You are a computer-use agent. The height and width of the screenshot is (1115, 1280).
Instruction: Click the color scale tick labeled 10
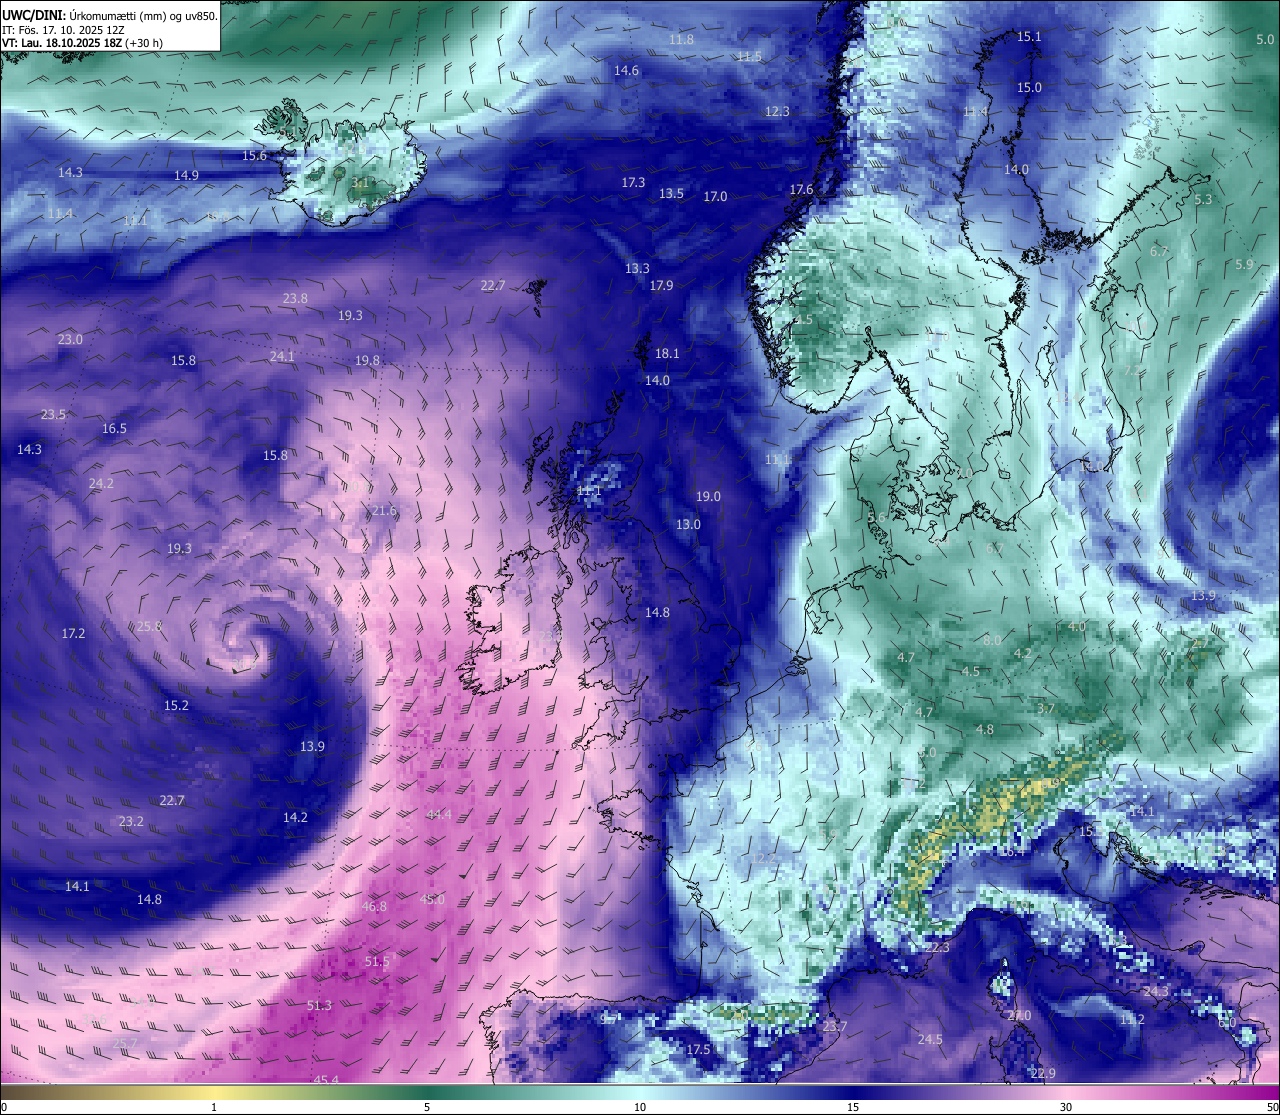(x=640, y=1107)
